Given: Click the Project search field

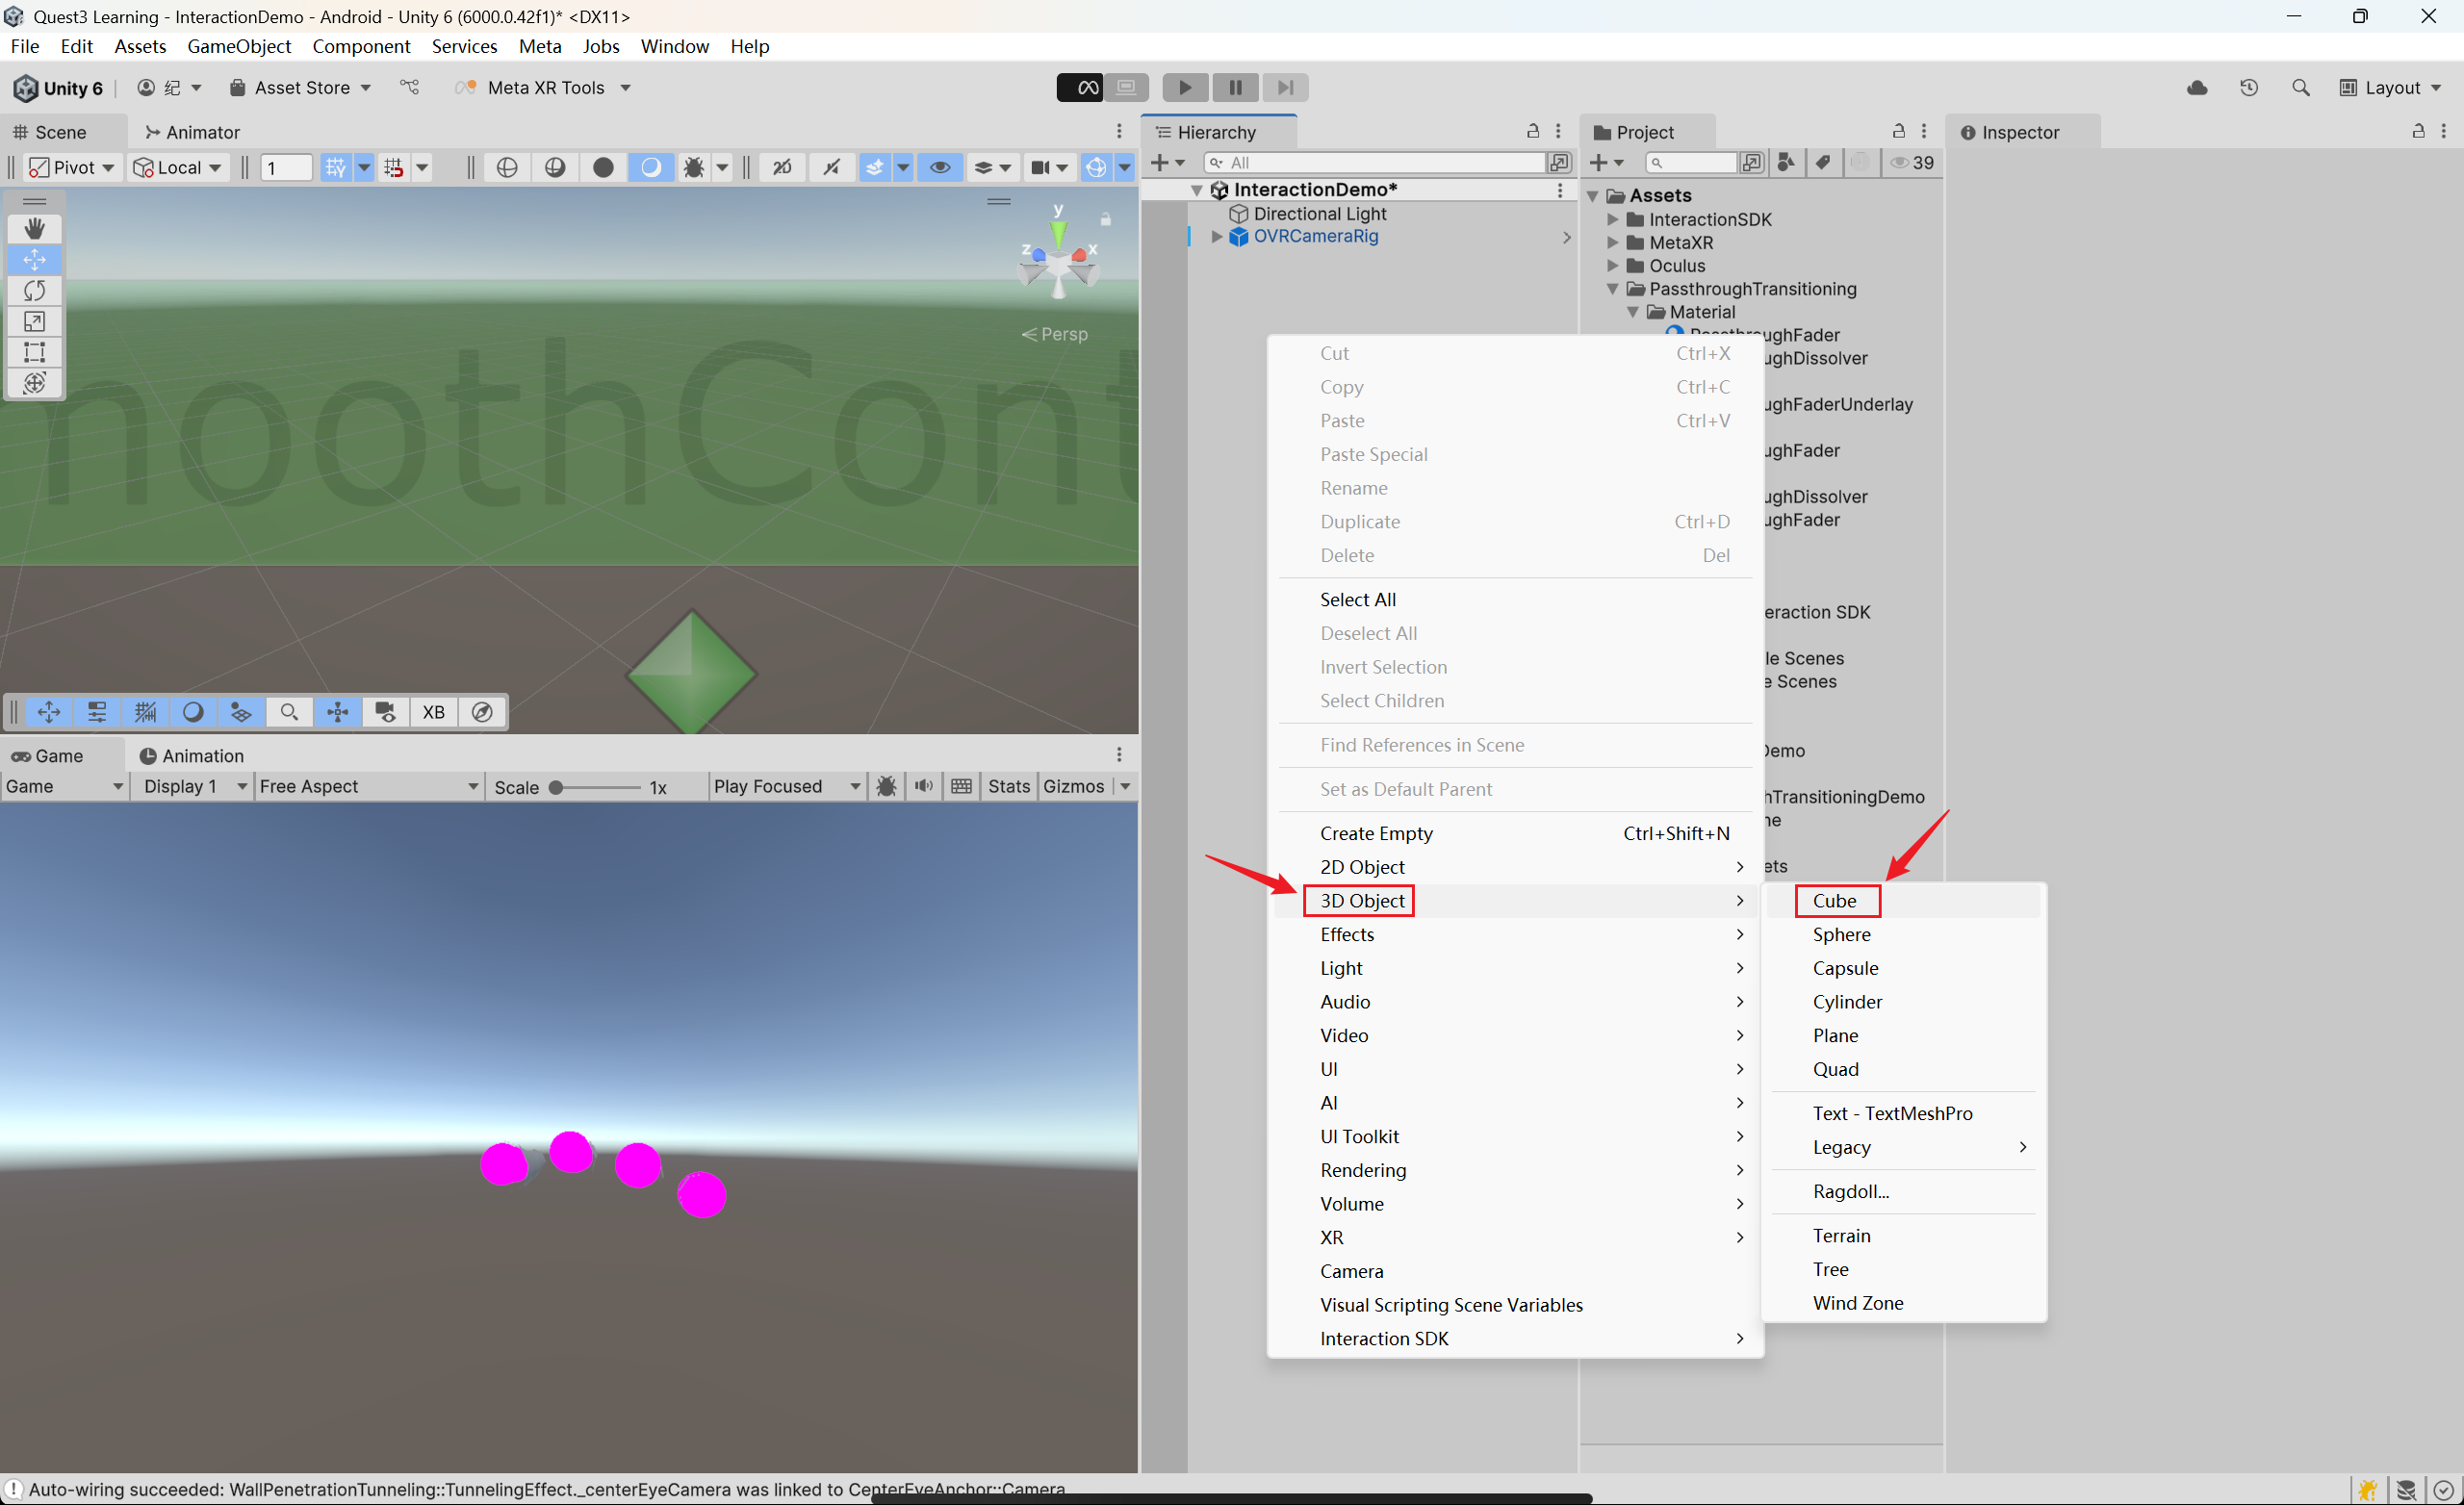Looking at the screenshot, I should [1693, 163].
